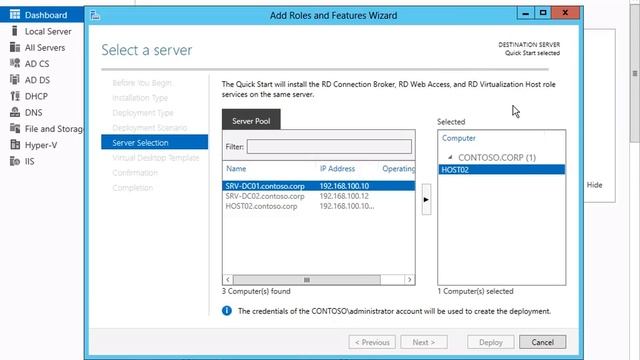Maximize the wizard window
This screenshot has height=360, width=640.
click(543, 13)
